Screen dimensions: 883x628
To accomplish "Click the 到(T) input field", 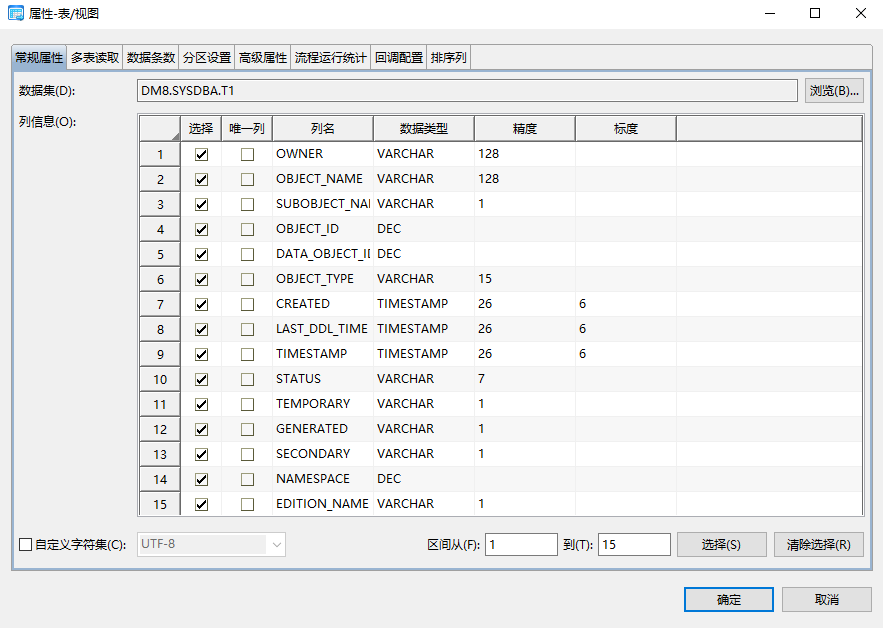I will 634,545.
